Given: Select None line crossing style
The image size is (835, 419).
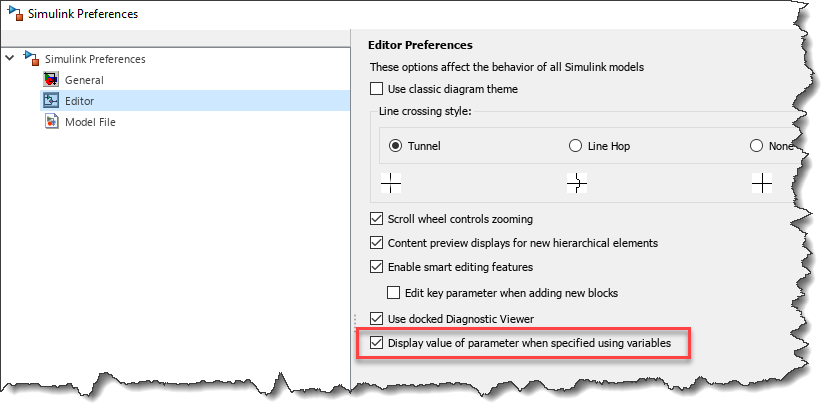Looking at the screenshot, I should tap(756, 146).
